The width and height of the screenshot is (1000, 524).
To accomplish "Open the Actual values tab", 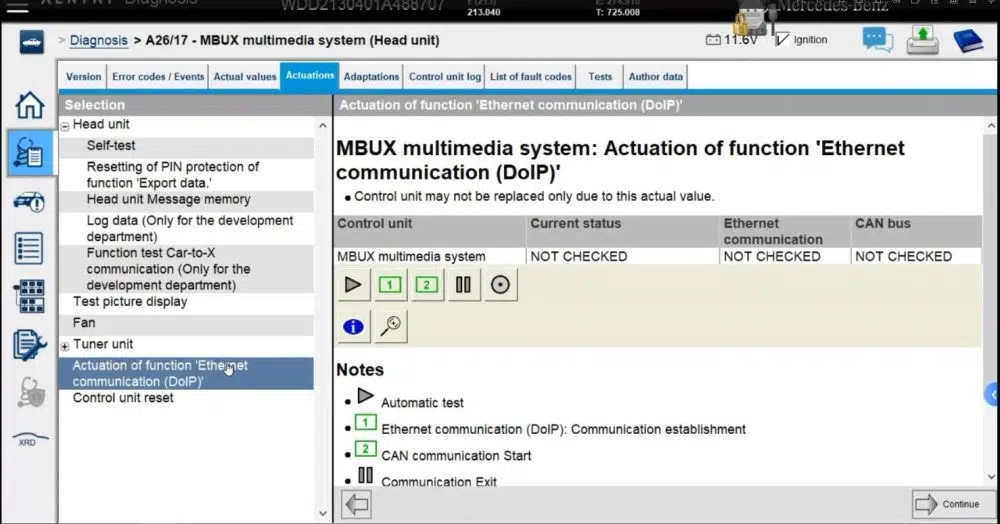I will [x=245, y=76].
